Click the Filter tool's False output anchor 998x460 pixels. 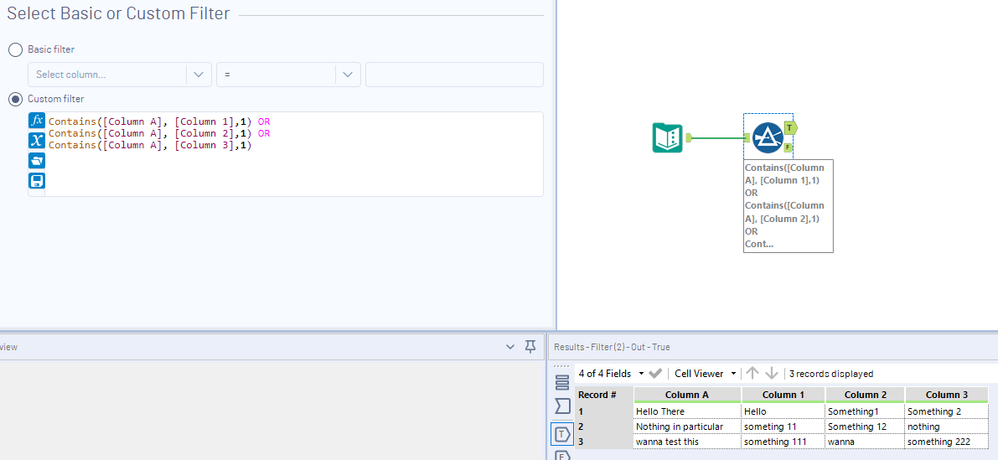pyautogui.click(x=788, y=148)
